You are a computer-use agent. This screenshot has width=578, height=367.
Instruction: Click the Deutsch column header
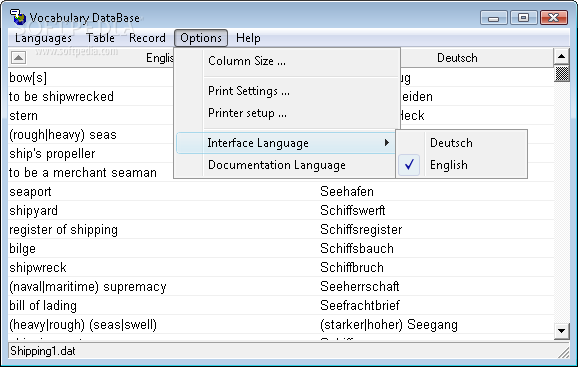[x=457, y=58]
